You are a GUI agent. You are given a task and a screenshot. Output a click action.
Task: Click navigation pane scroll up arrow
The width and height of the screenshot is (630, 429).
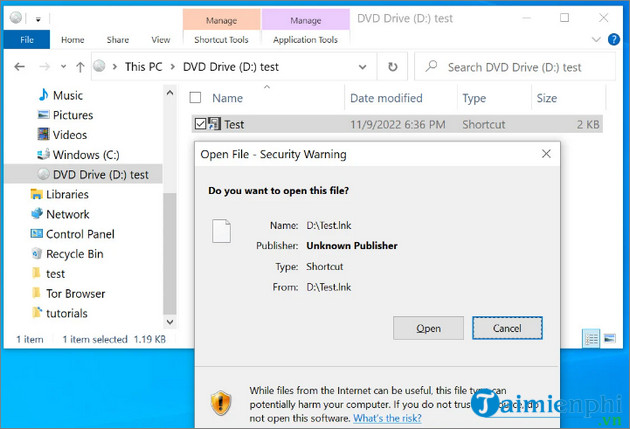tap(170, 93)
